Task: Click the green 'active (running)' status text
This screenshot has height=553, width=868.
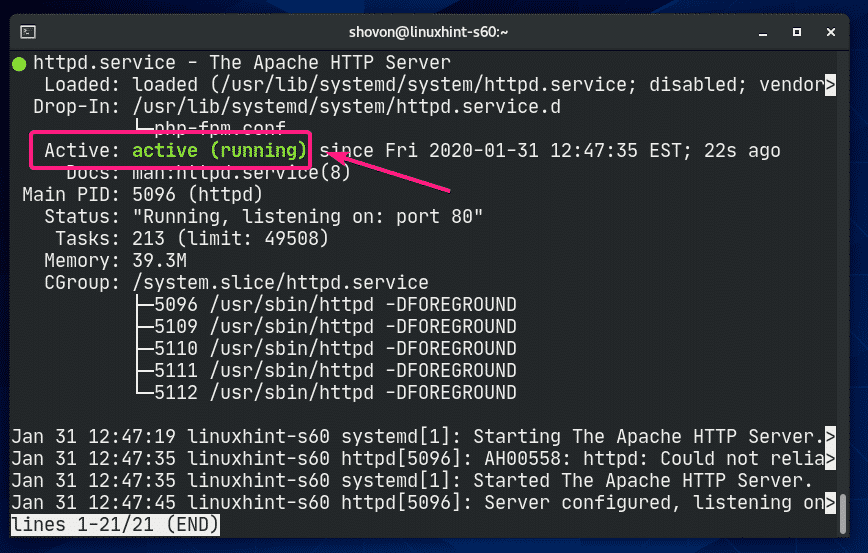Action: [x=220, y=151]
